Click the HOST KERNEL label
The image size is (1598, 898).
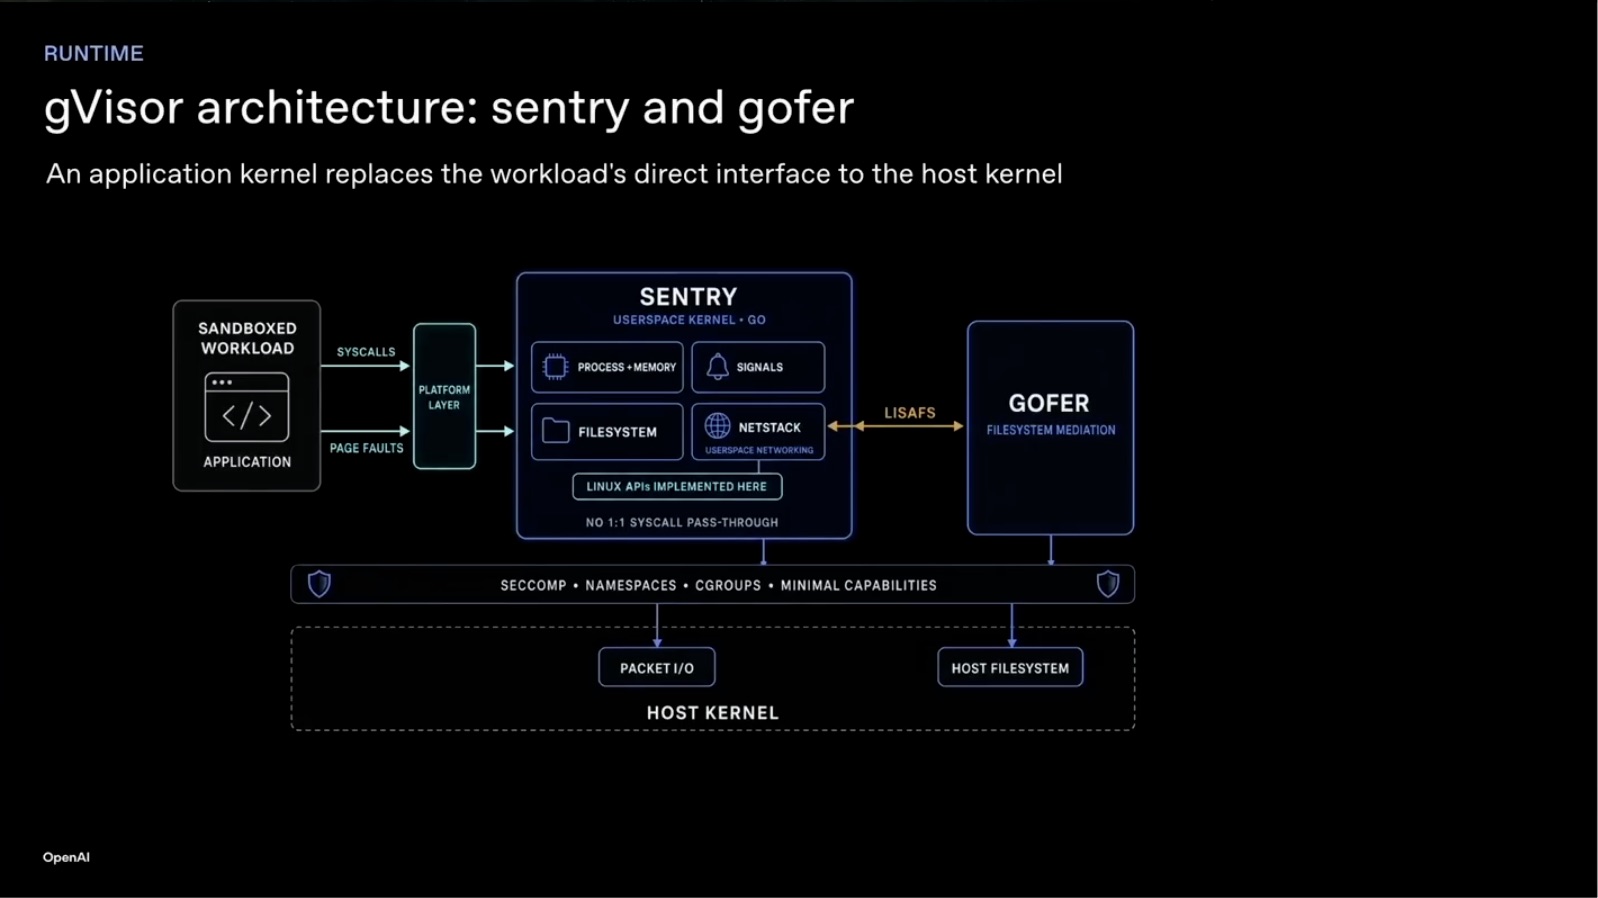(x=712, y=713)
